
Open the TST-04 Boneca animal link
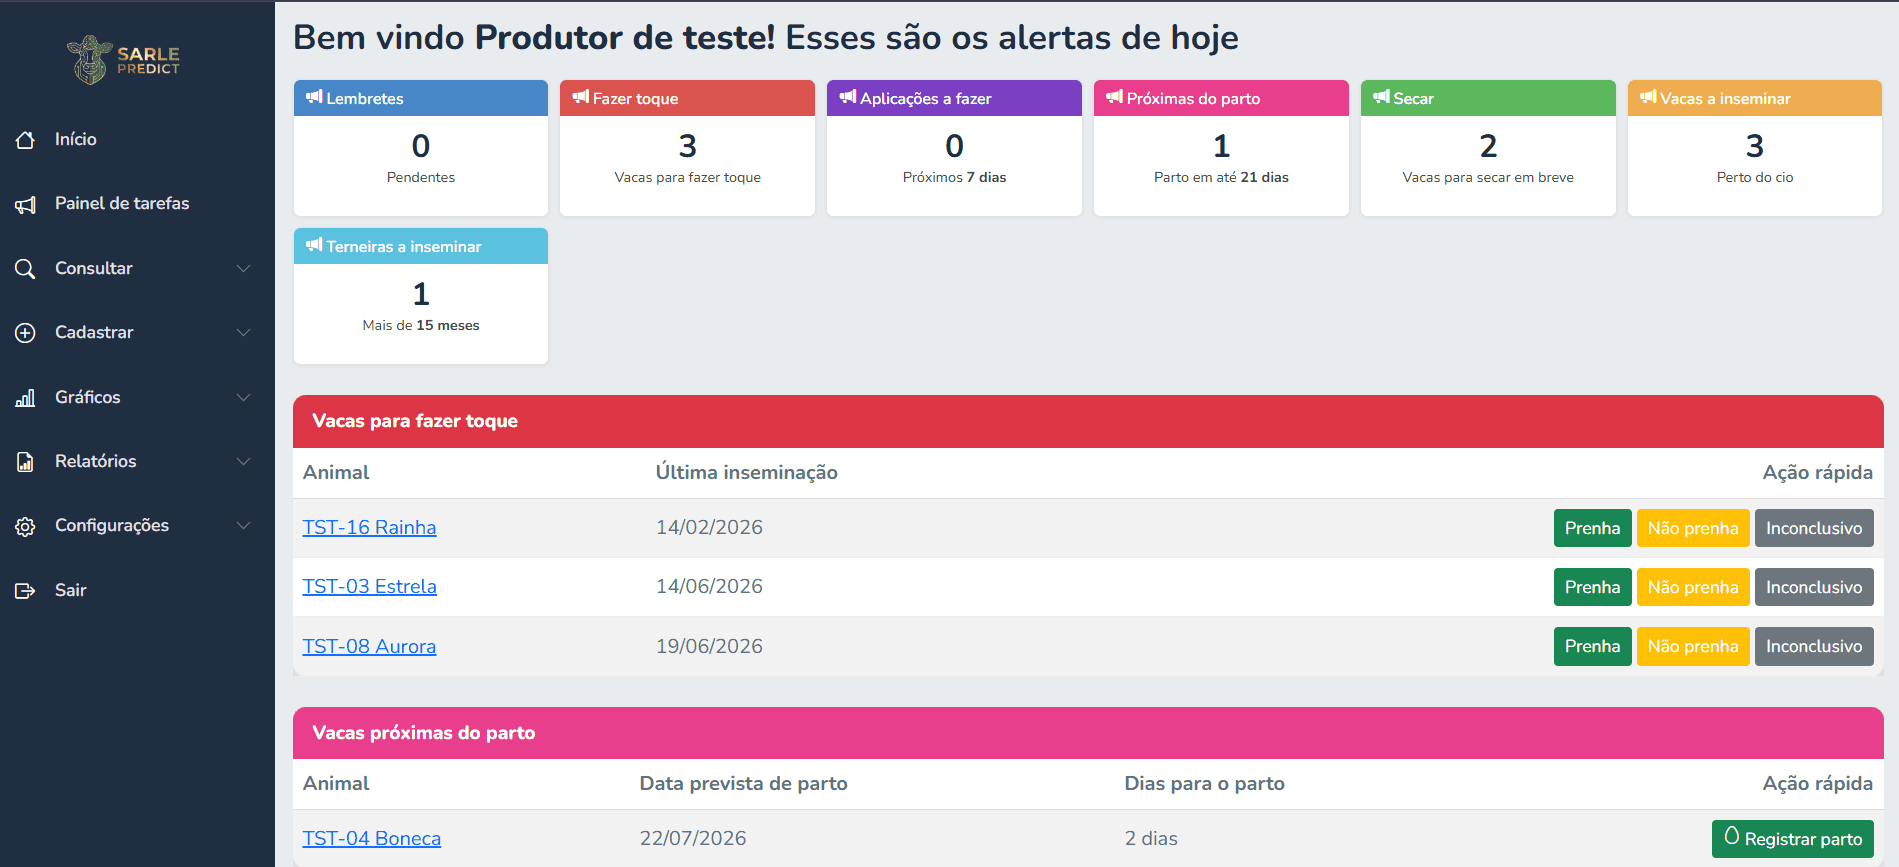[x=371, y=838]
